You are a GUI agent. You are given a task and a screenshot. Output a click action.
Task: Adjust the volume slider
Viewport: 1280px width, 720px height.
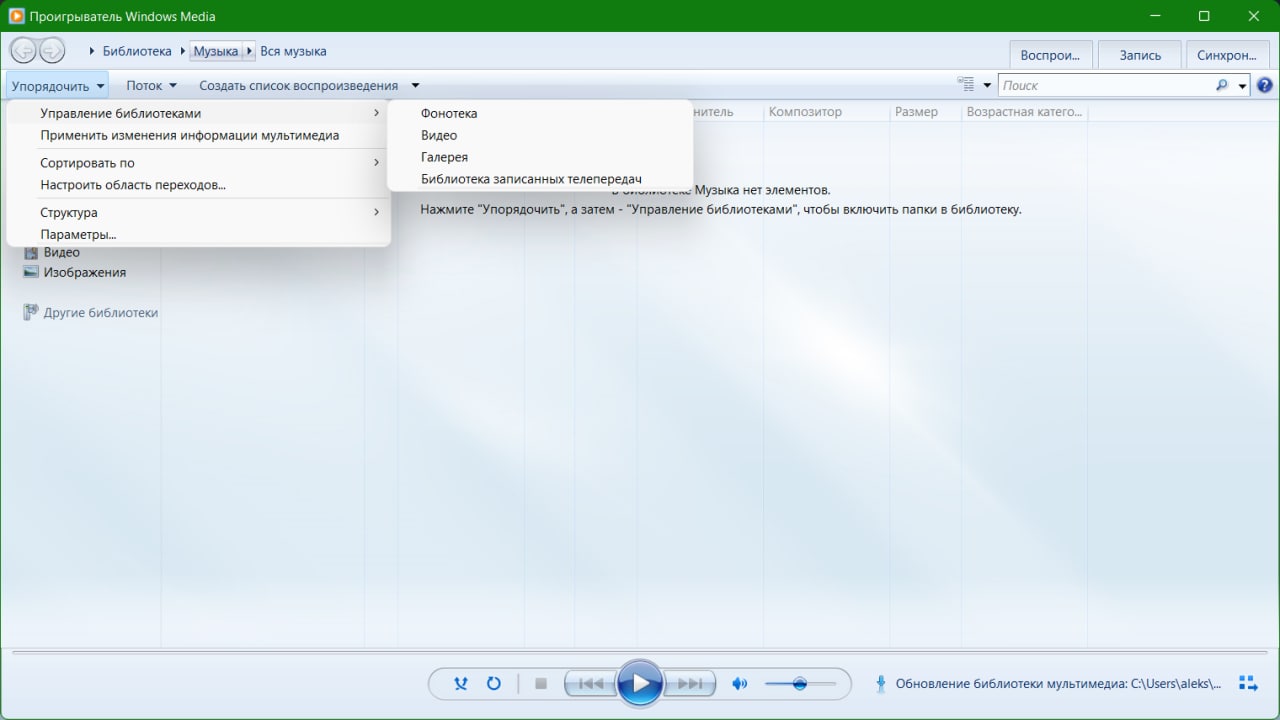tap(800, 684)
